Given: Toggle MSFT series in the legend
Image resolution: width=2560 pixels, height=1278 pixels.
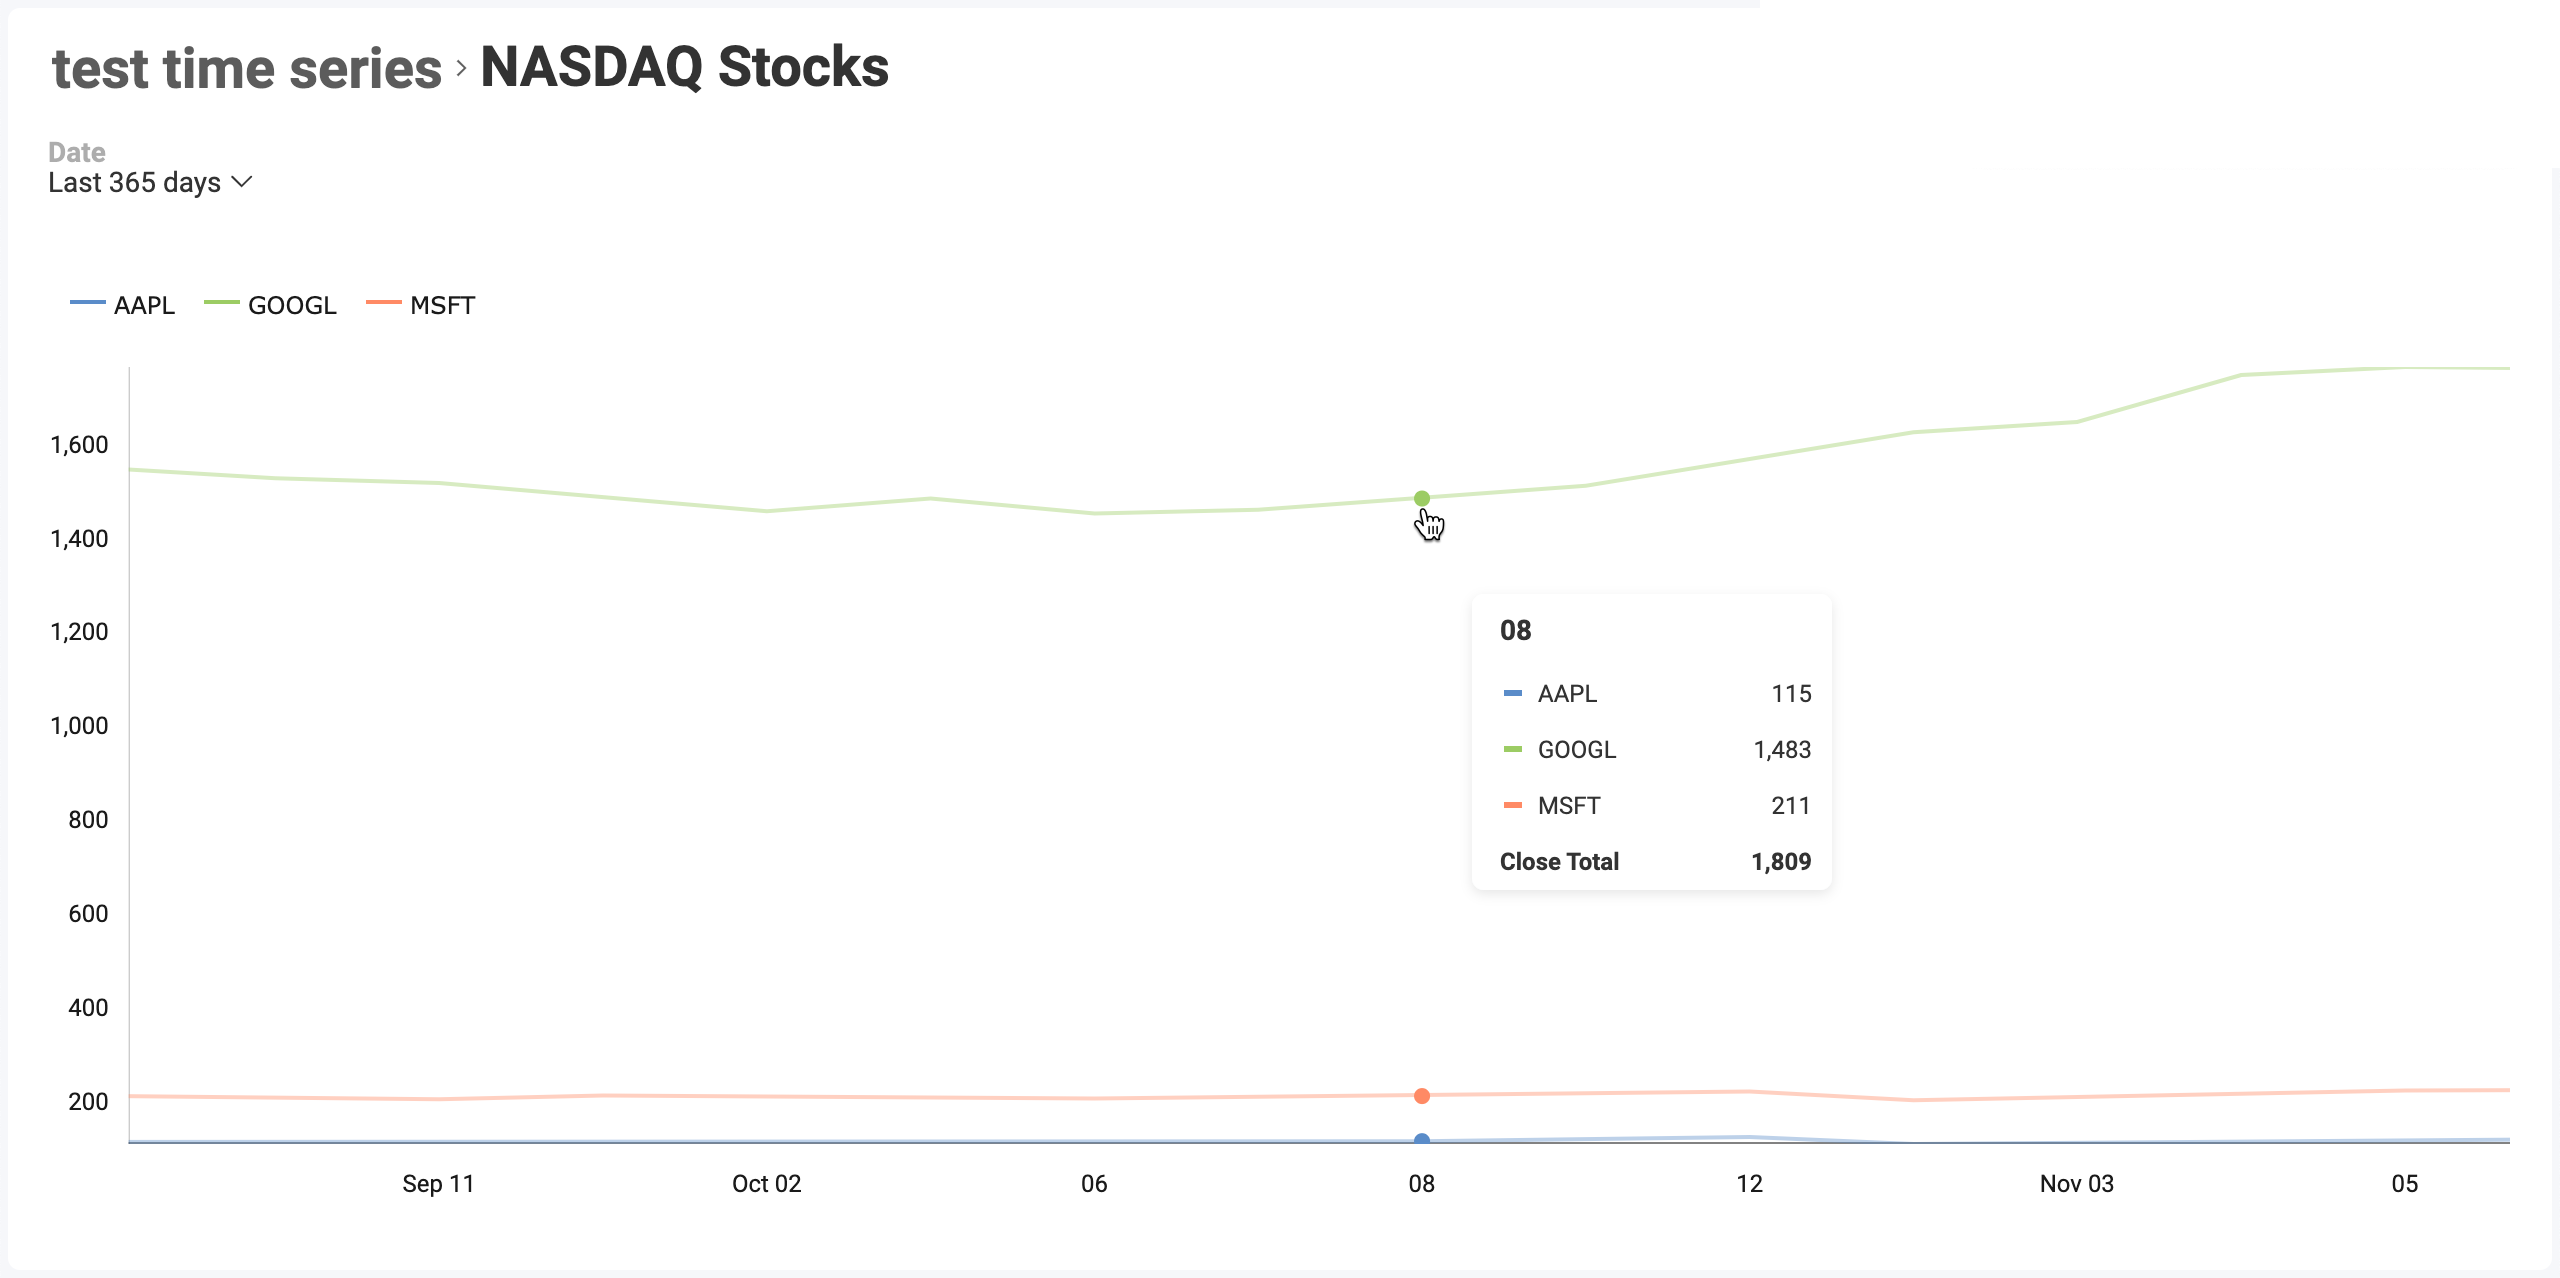Looking at the screenshot, I should click(x=420, y=305).
